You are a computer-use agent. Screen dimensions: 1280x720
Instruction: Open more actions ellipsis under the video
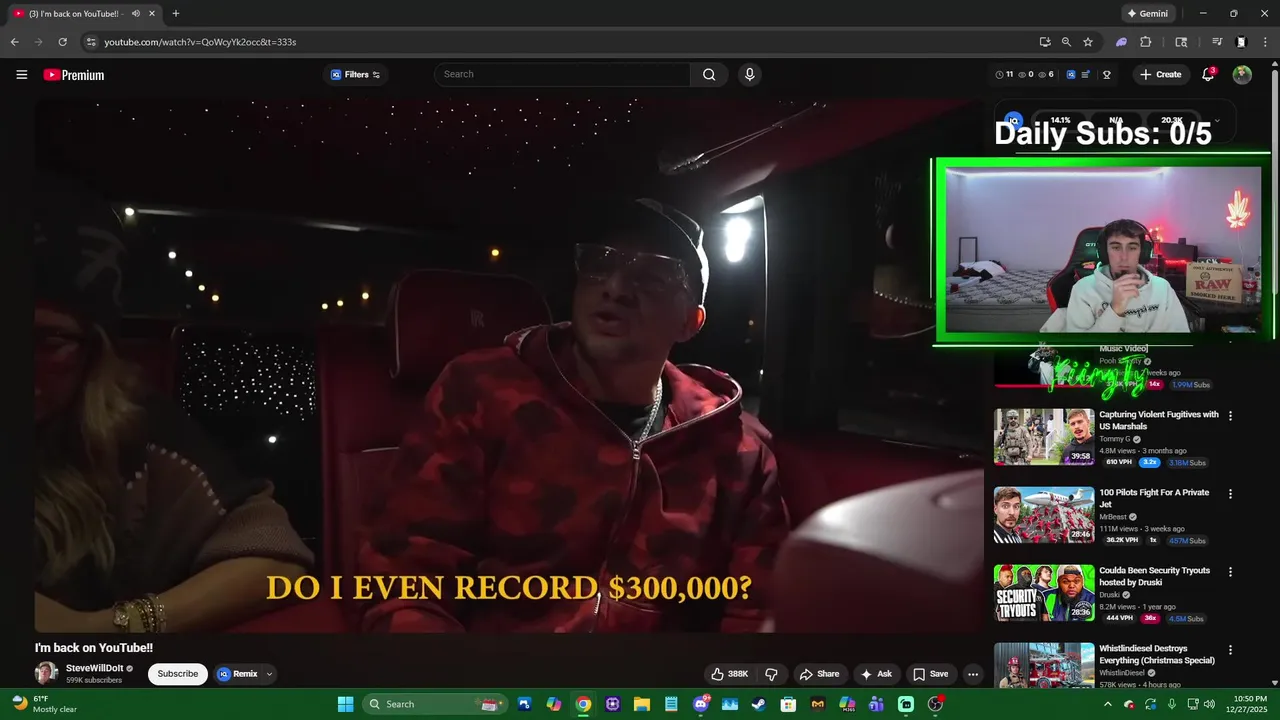[973, 674]
